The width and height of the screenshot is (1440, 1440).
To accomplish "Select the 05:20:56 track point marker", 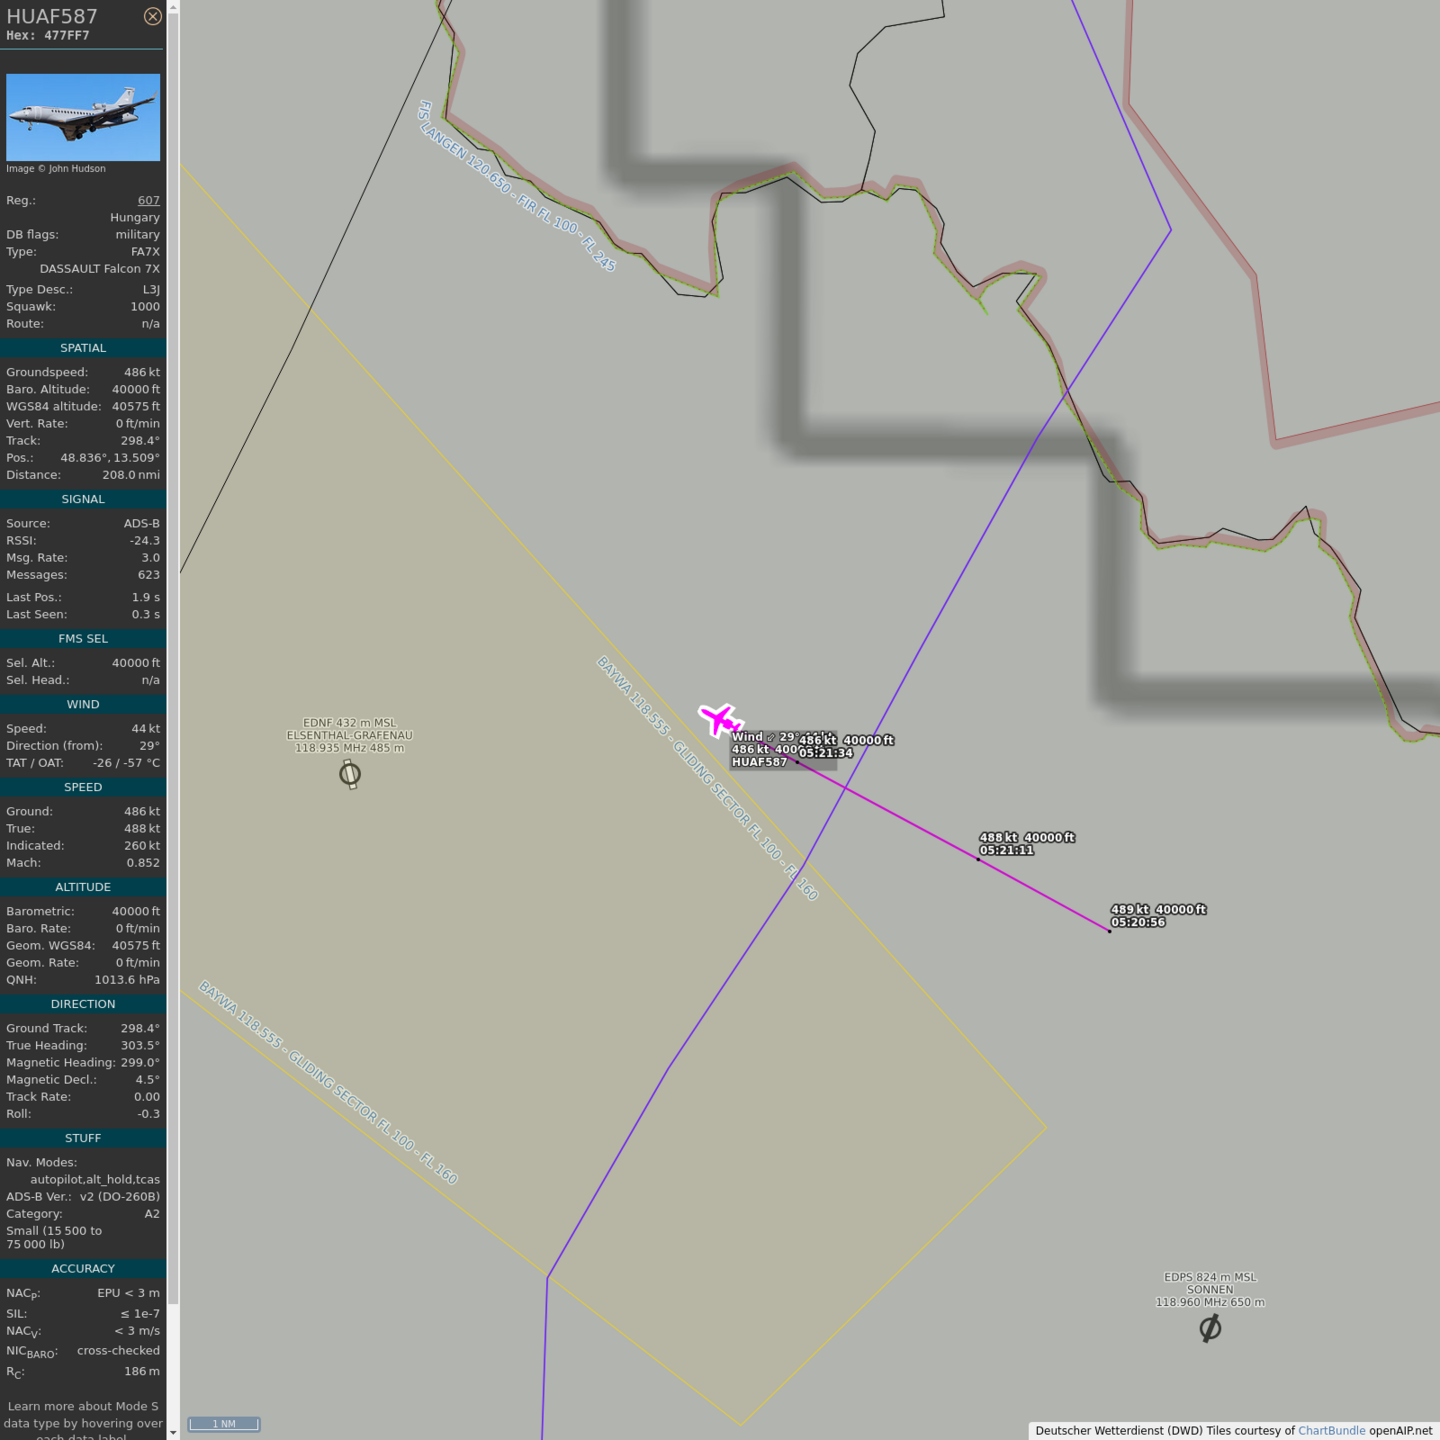I will 1109,931.
